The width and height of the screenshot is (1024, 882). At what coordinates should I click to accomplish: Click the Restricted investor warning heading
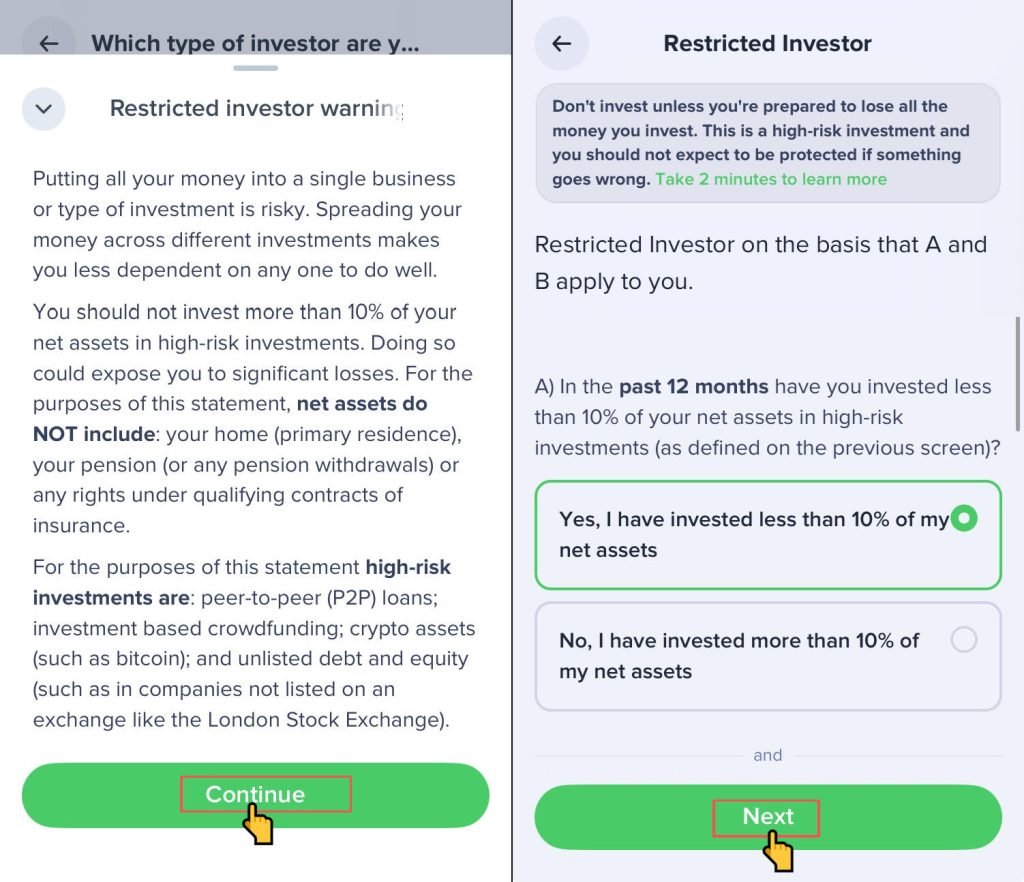[x=256, y=109]
